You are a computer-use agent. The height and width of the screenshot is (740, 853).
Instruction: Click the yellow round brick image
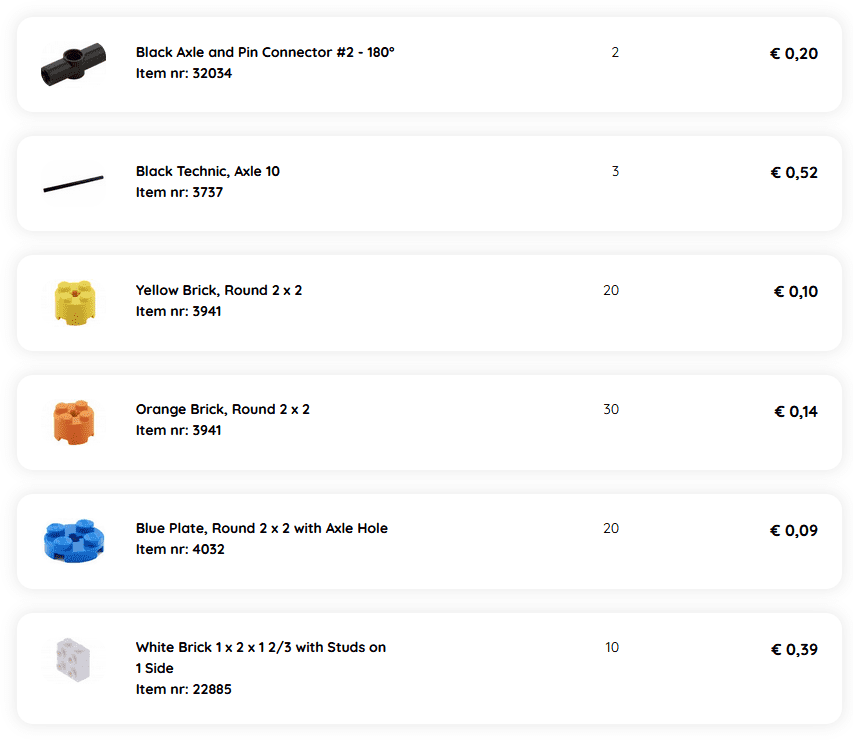tap(73, 302)
